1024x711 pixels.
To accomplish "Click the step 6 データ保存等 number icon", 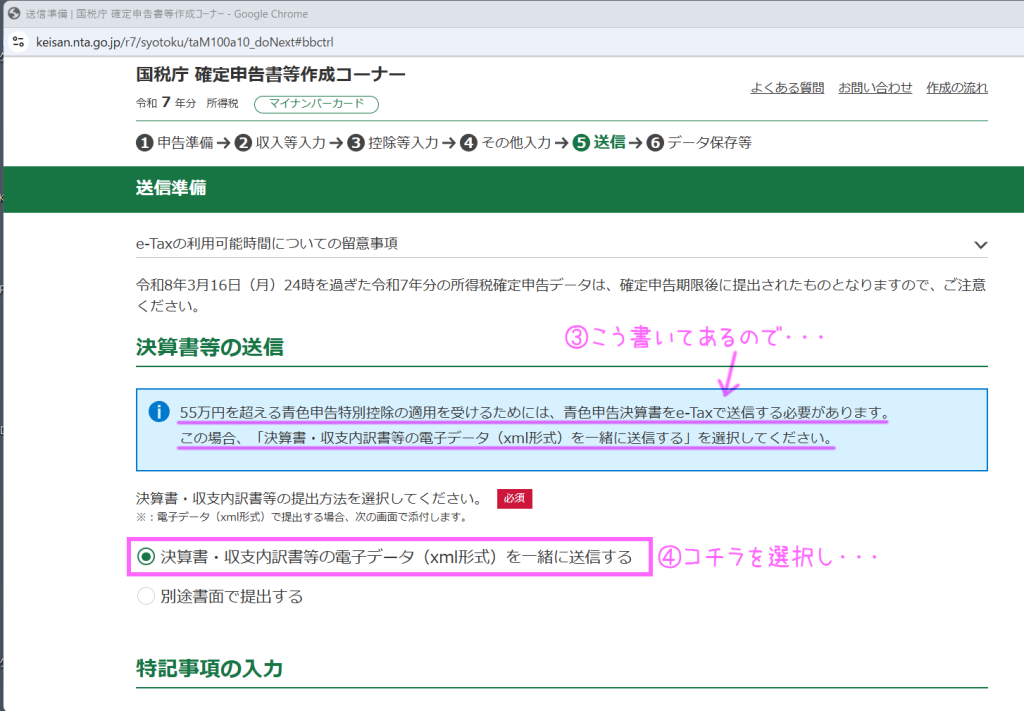I will coord(655,143).
